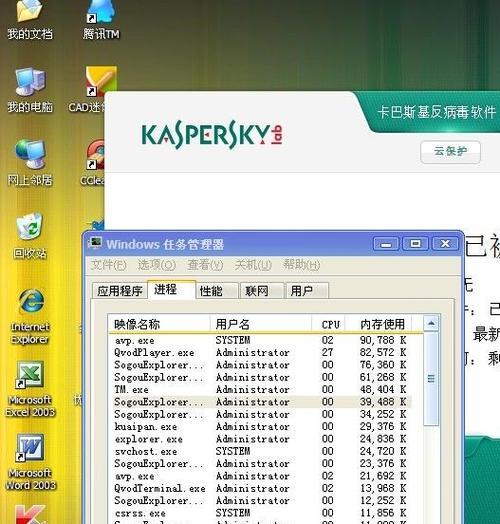
Task: Open the 查看(V) menu
Action: 205,265
